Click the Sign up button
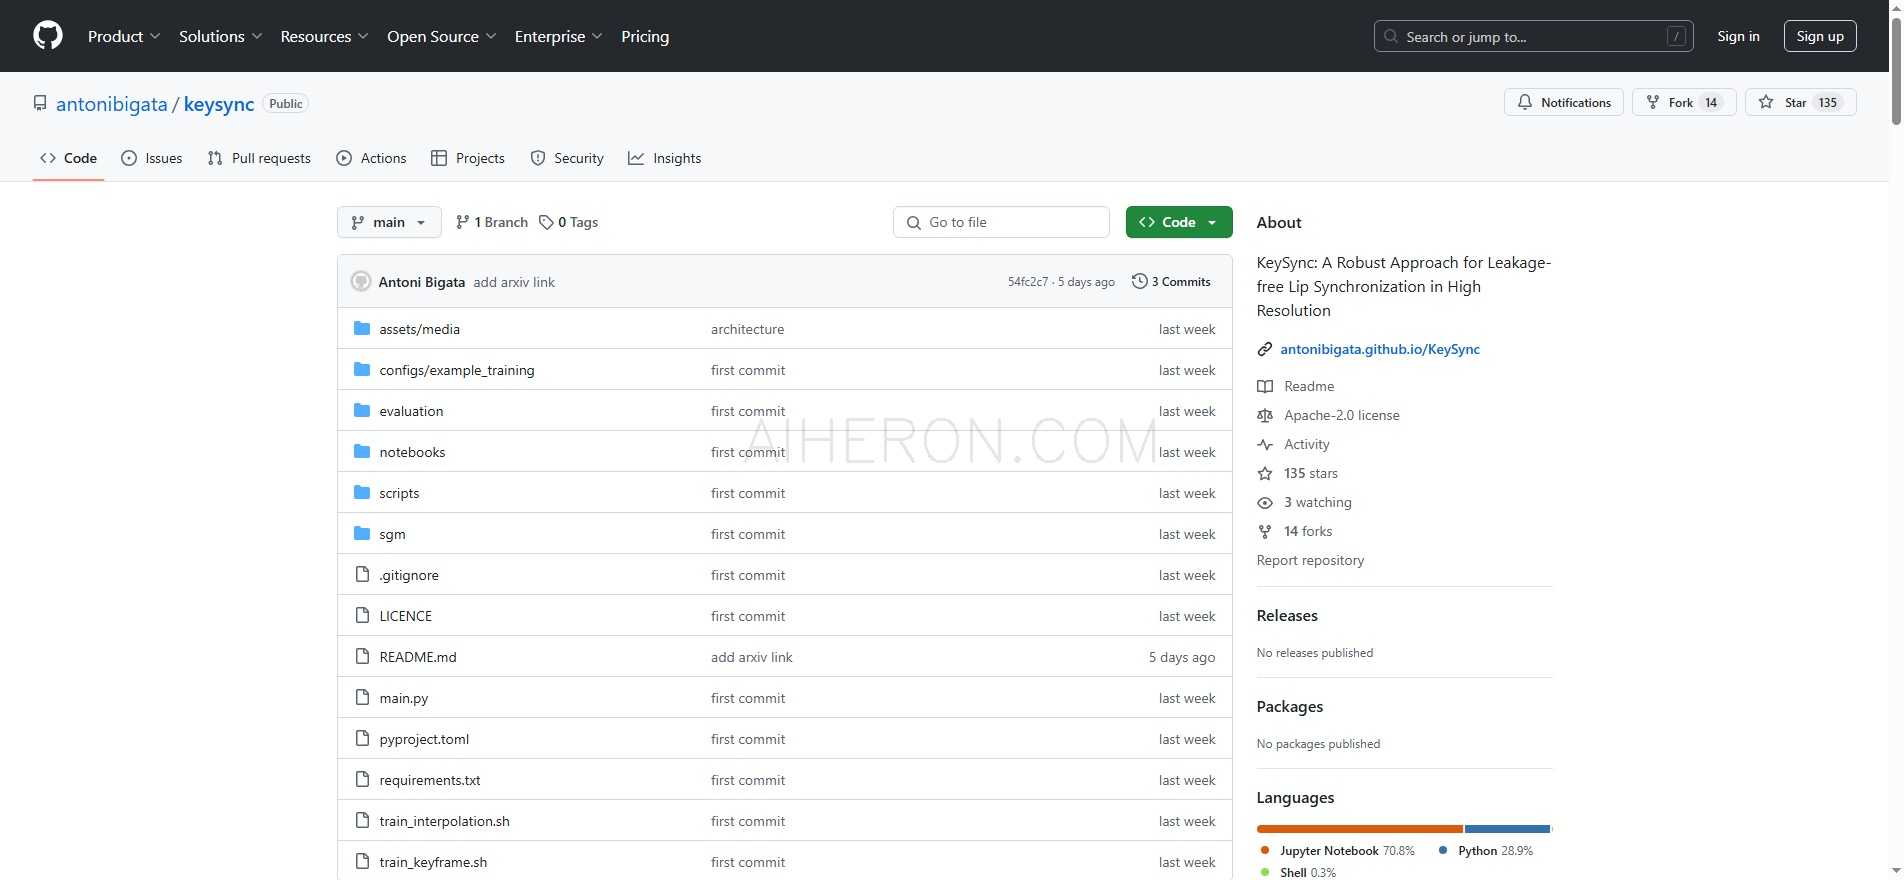The width and height of the screenshot is (1904, 880). pos(1820,36)
